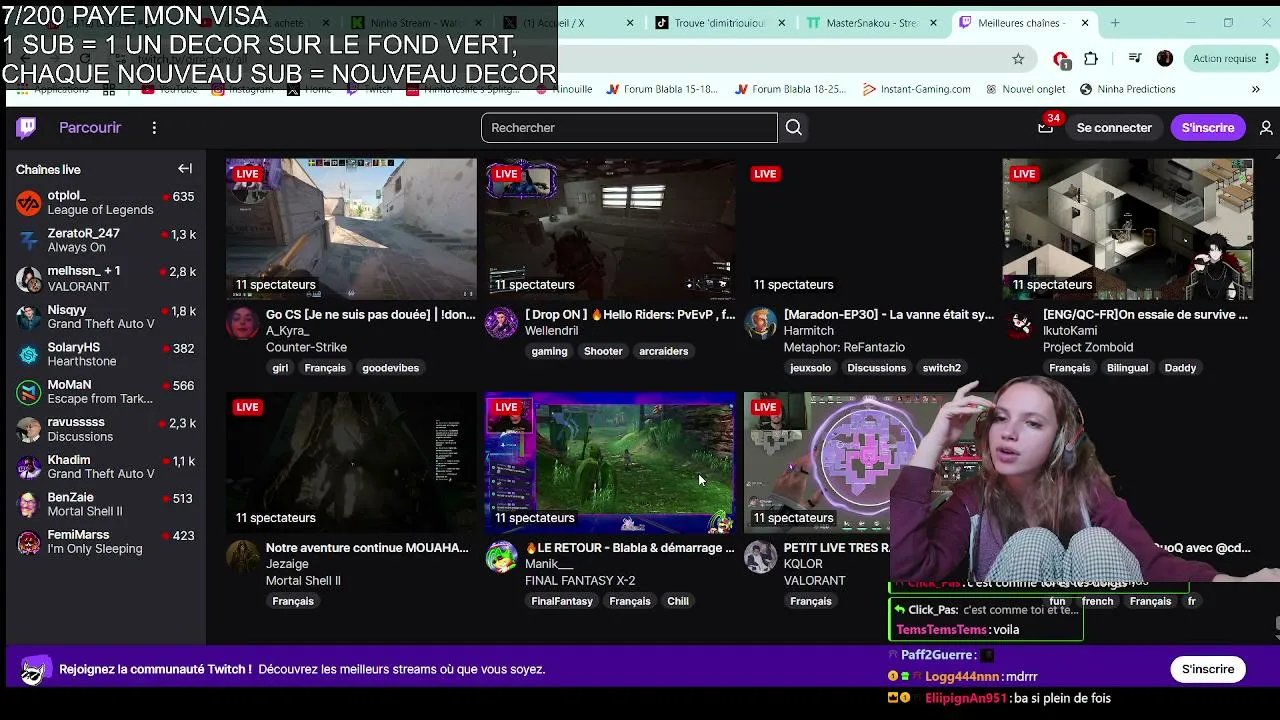Open the browser extensions puzzle icon
Image resolution: width=1280 pixels, height=720 pixels.
coord(1091,59)
